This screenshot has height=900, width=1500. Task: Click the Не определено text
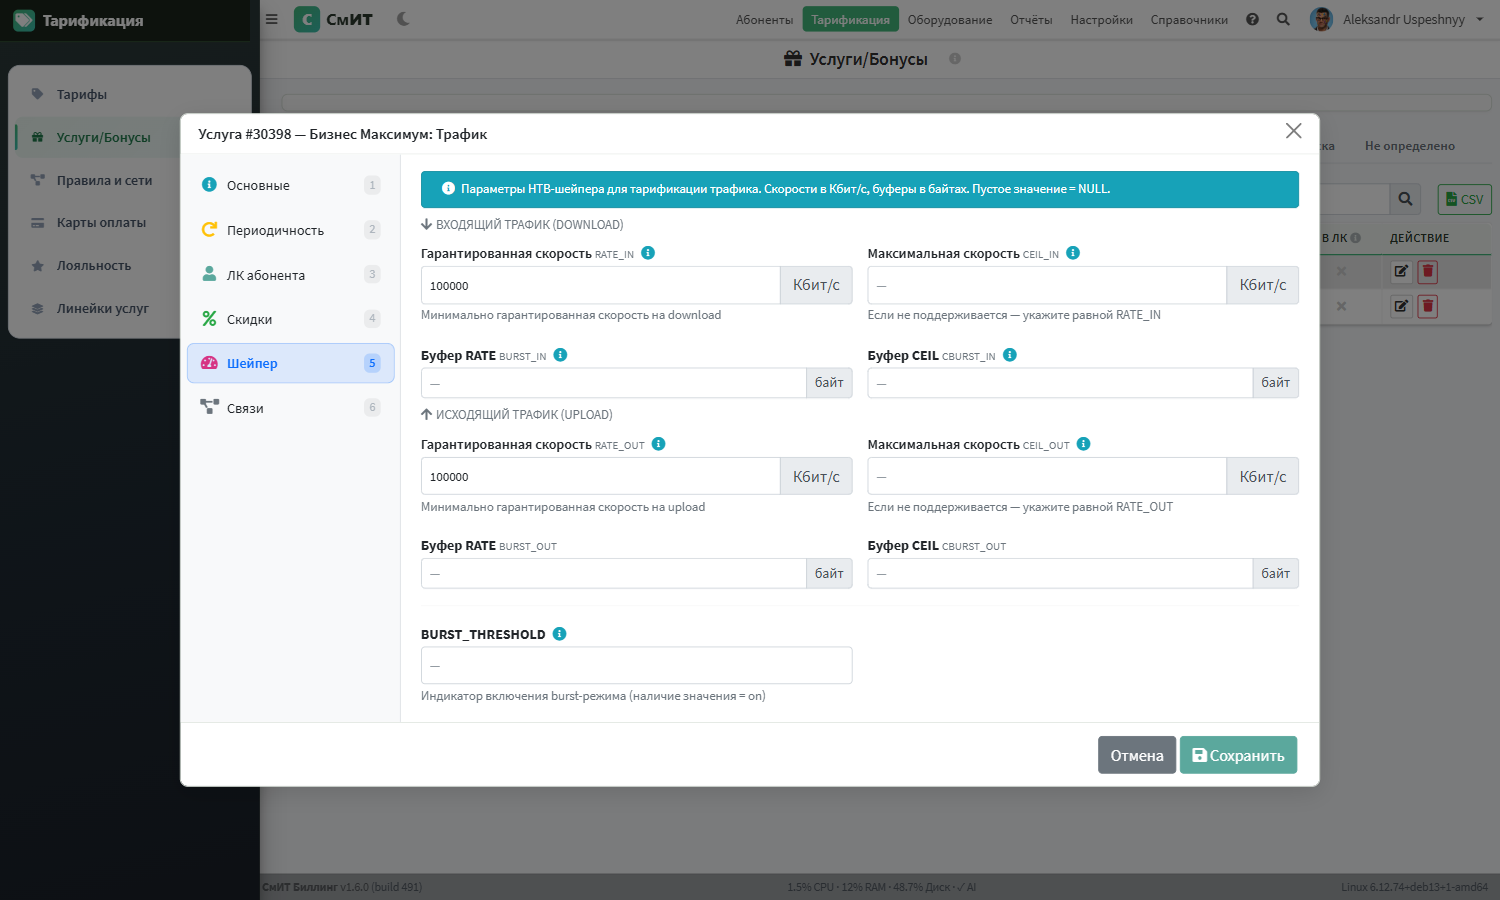pyautogui.click(x=1409, y=146)
